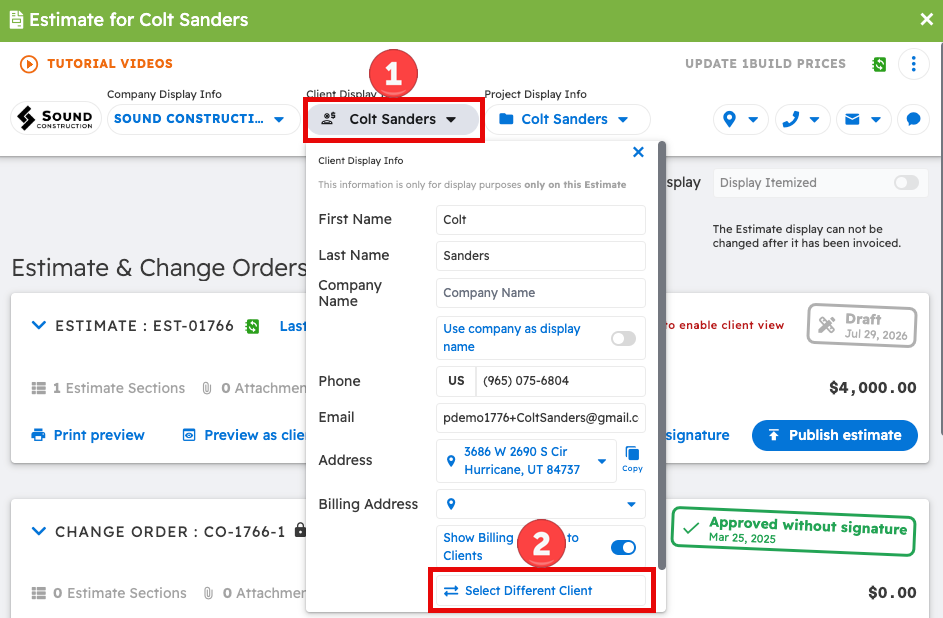Click the Sound Construction company logo
The image size is (943, 618).
coord(55,119)
